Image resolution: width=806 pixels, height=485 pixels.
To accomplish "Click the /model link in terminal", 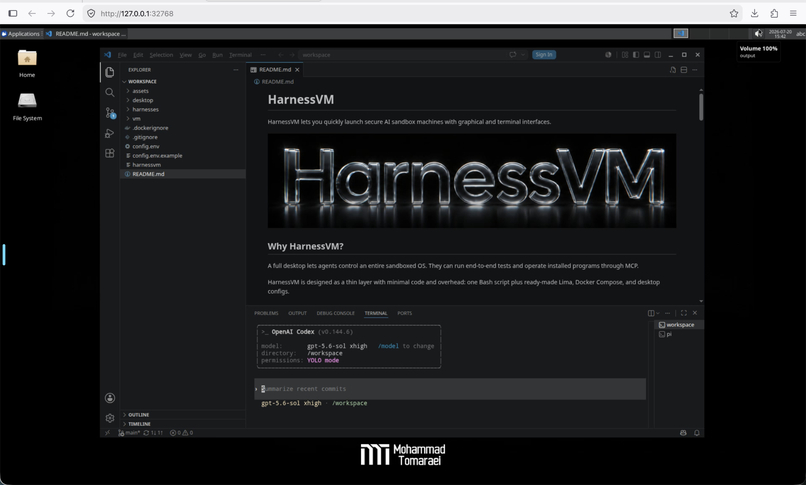I will pos(388,346).
